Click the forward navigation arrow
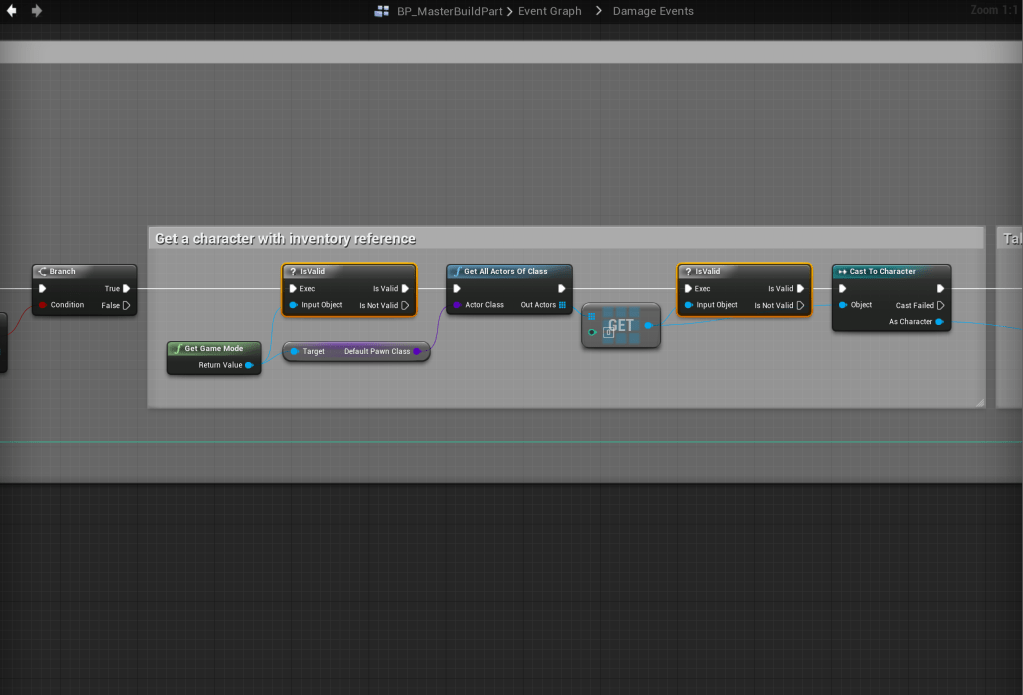The height and width of the screenshot is (695, 1023). click(37, 11)
